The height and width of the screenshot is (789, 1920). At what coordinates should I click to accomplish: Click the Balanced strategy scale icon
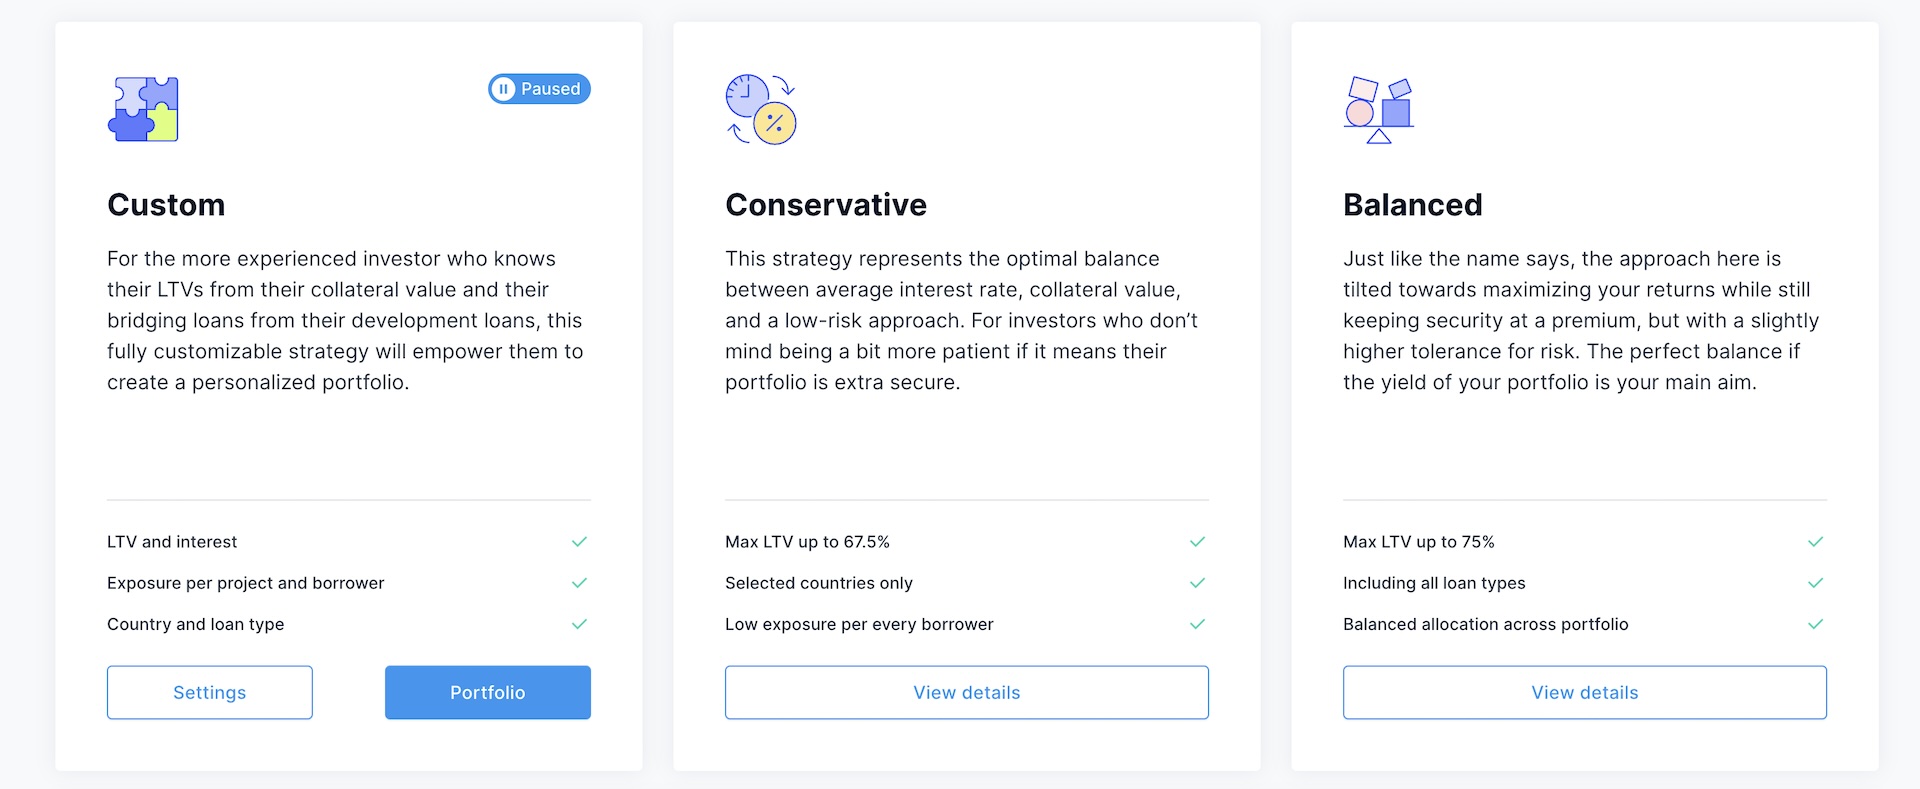[1379, 109]
